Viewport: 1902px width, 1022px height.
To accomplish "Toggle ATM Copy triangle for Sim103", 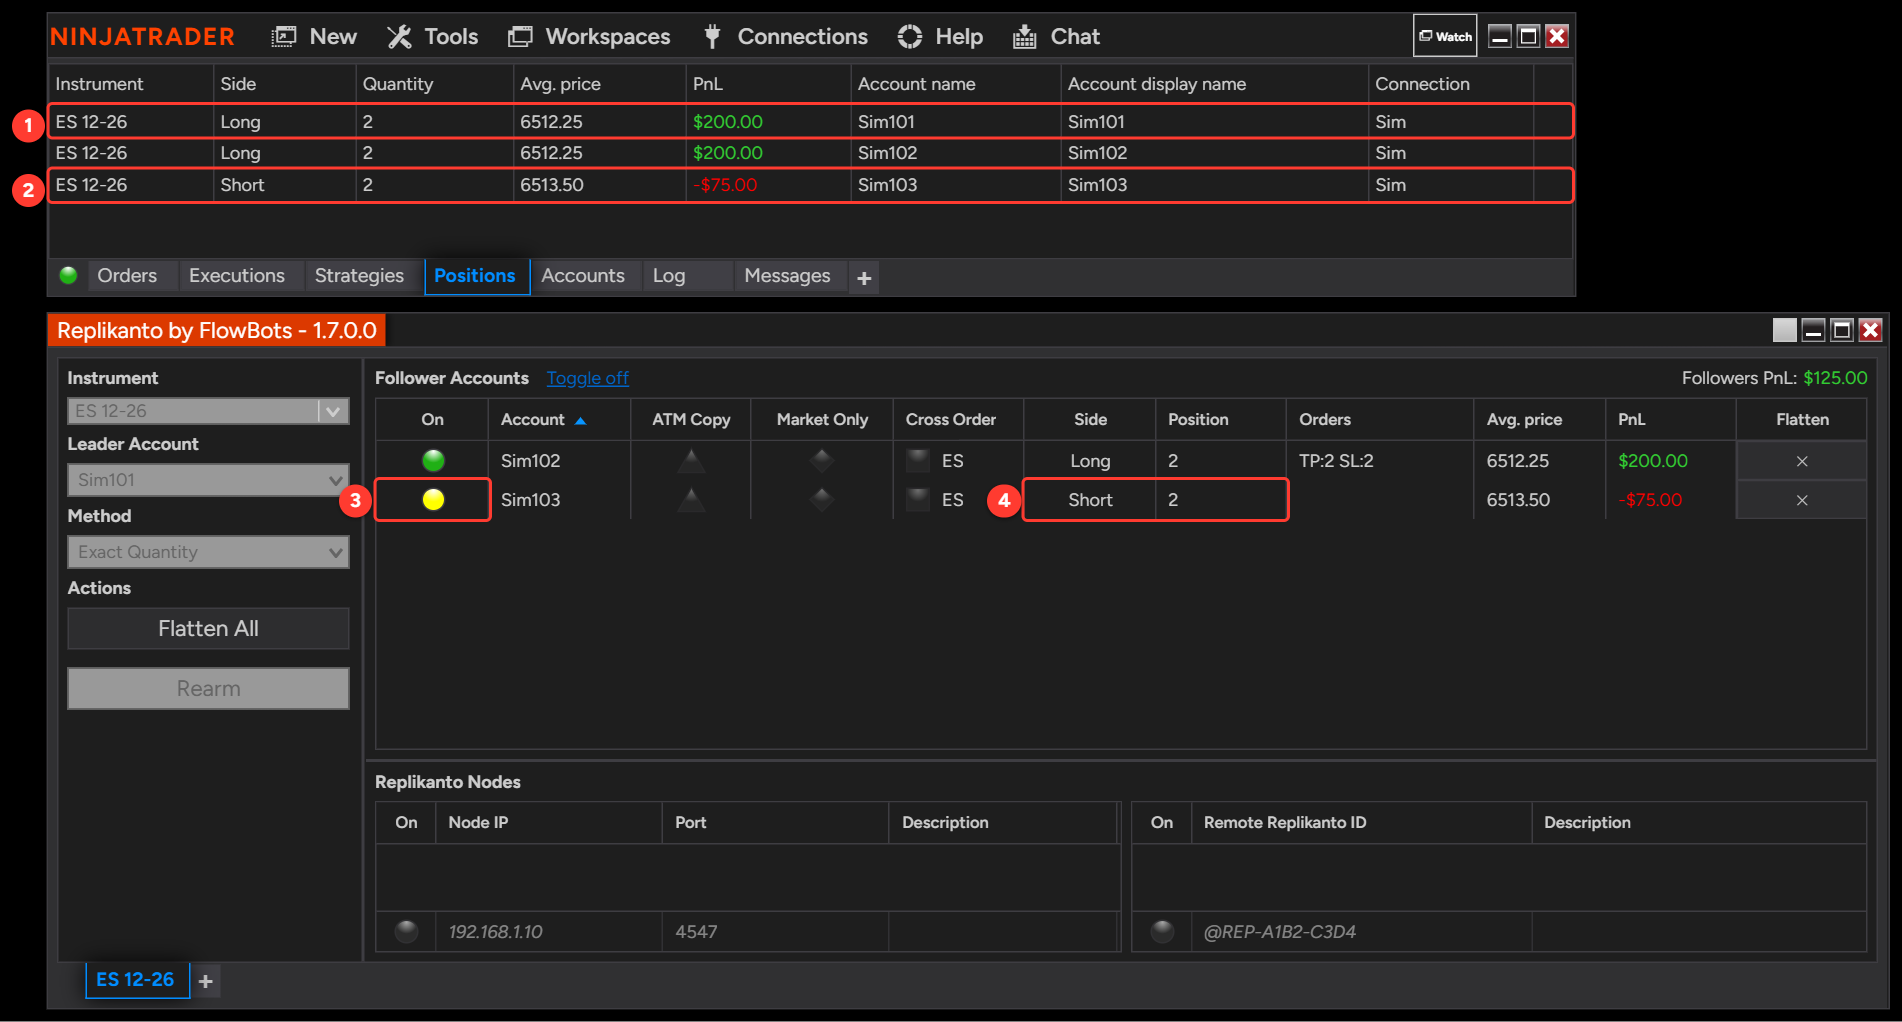I will (691, 500).
